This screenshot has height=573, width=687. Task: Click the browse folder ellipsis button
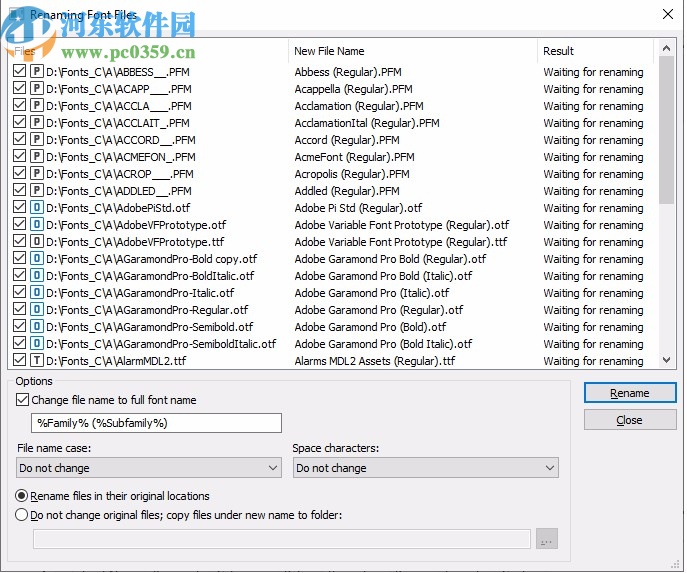tap(546, 538)
